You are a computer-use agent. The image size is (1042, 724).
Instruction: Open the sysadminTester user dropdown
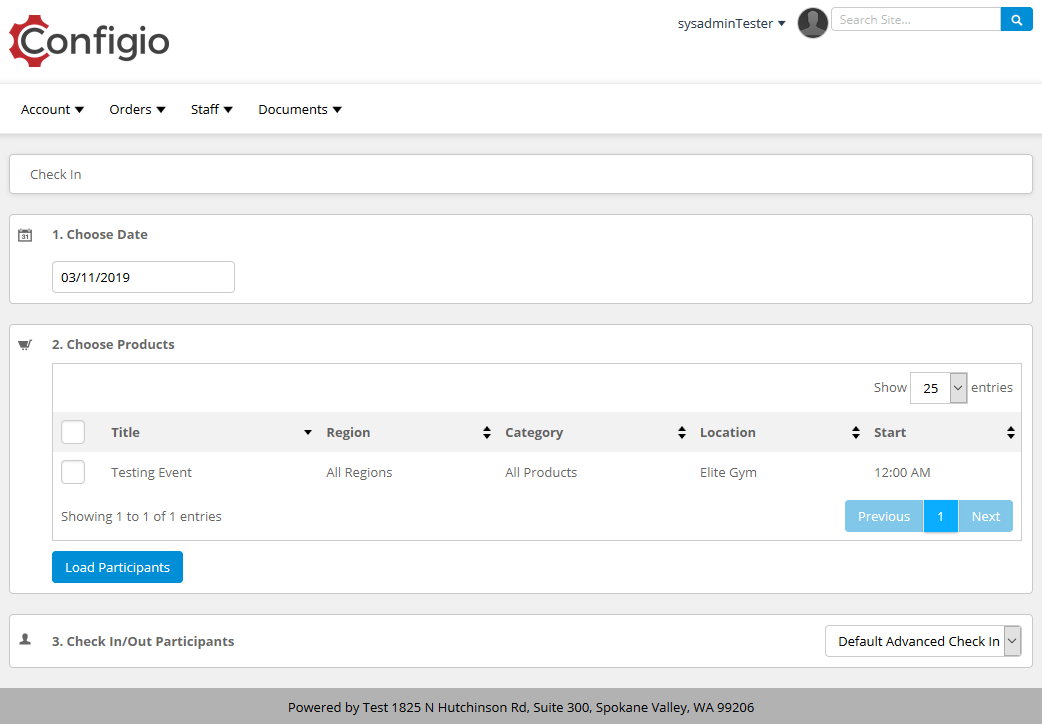[x=731, y=23]
